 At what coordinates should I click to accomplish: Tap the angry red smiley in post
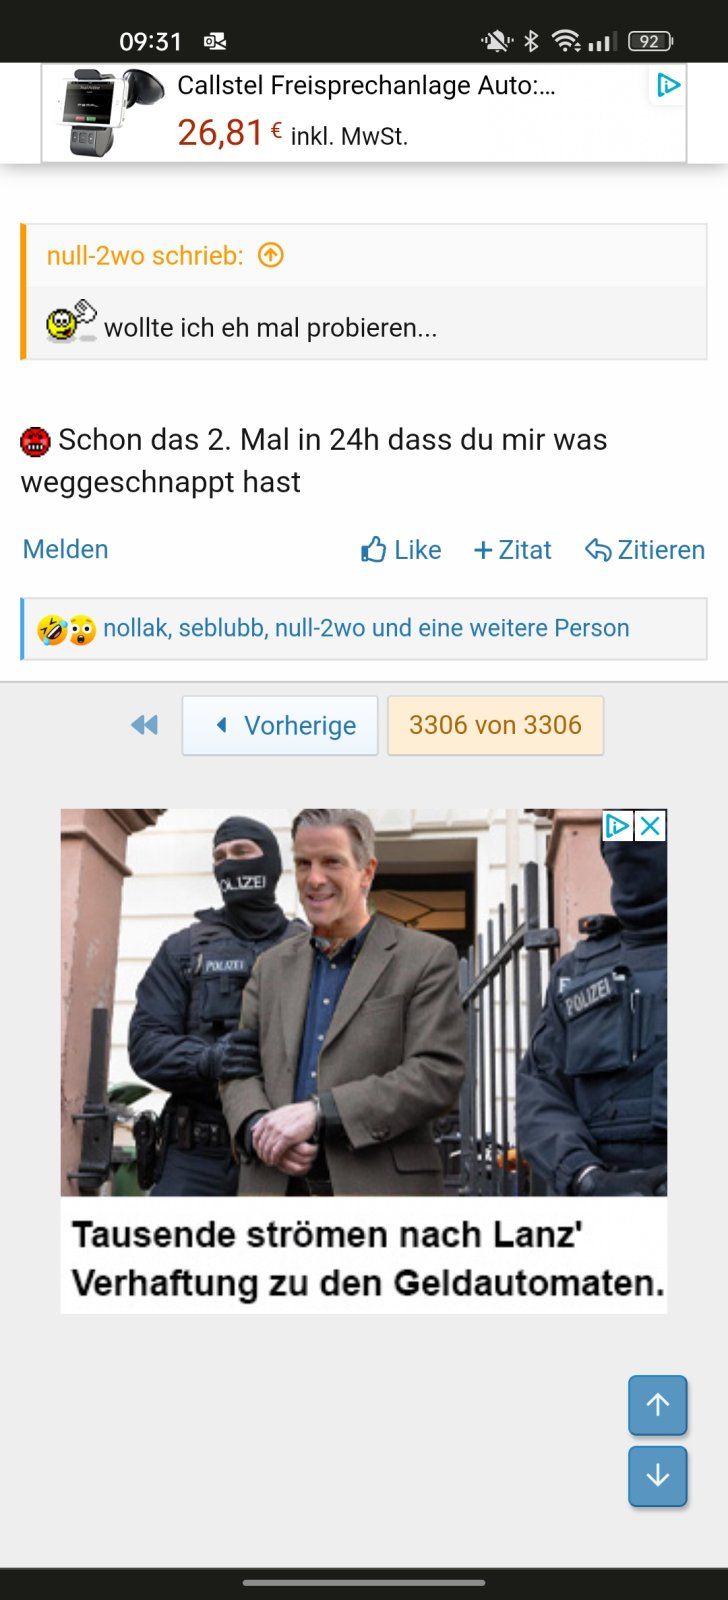[35, 441]
